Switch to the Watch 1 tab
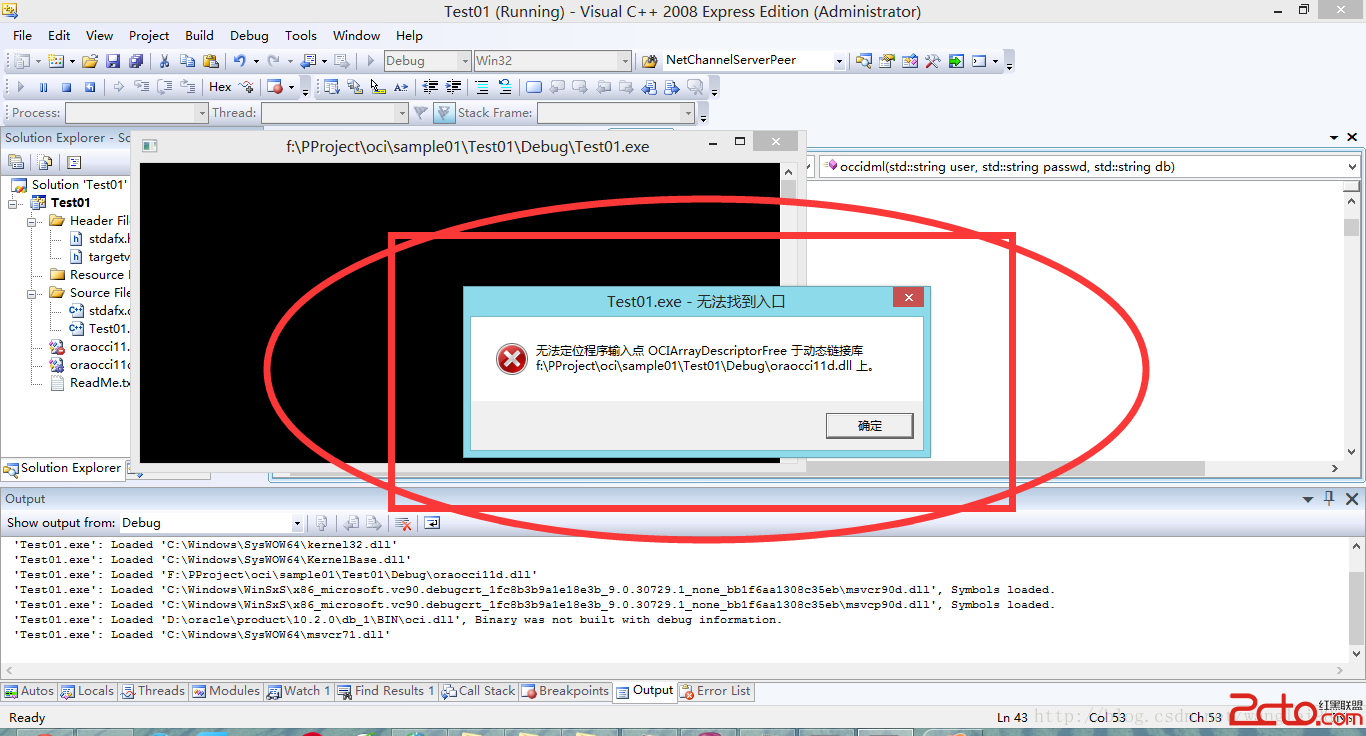Image resolution: width=1366 pixels, height=736 pixels. 298,691
